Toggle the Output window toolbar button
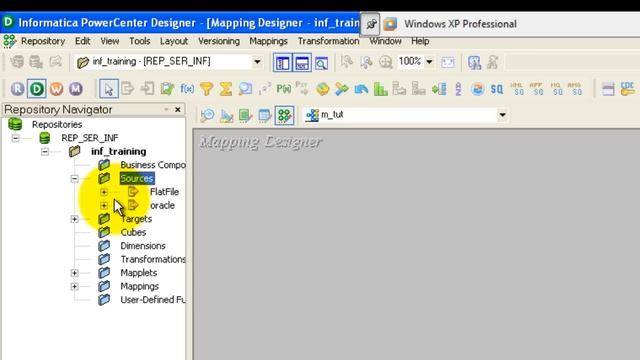This screenshot has height=360, width=640. click(x=302, y=63)
